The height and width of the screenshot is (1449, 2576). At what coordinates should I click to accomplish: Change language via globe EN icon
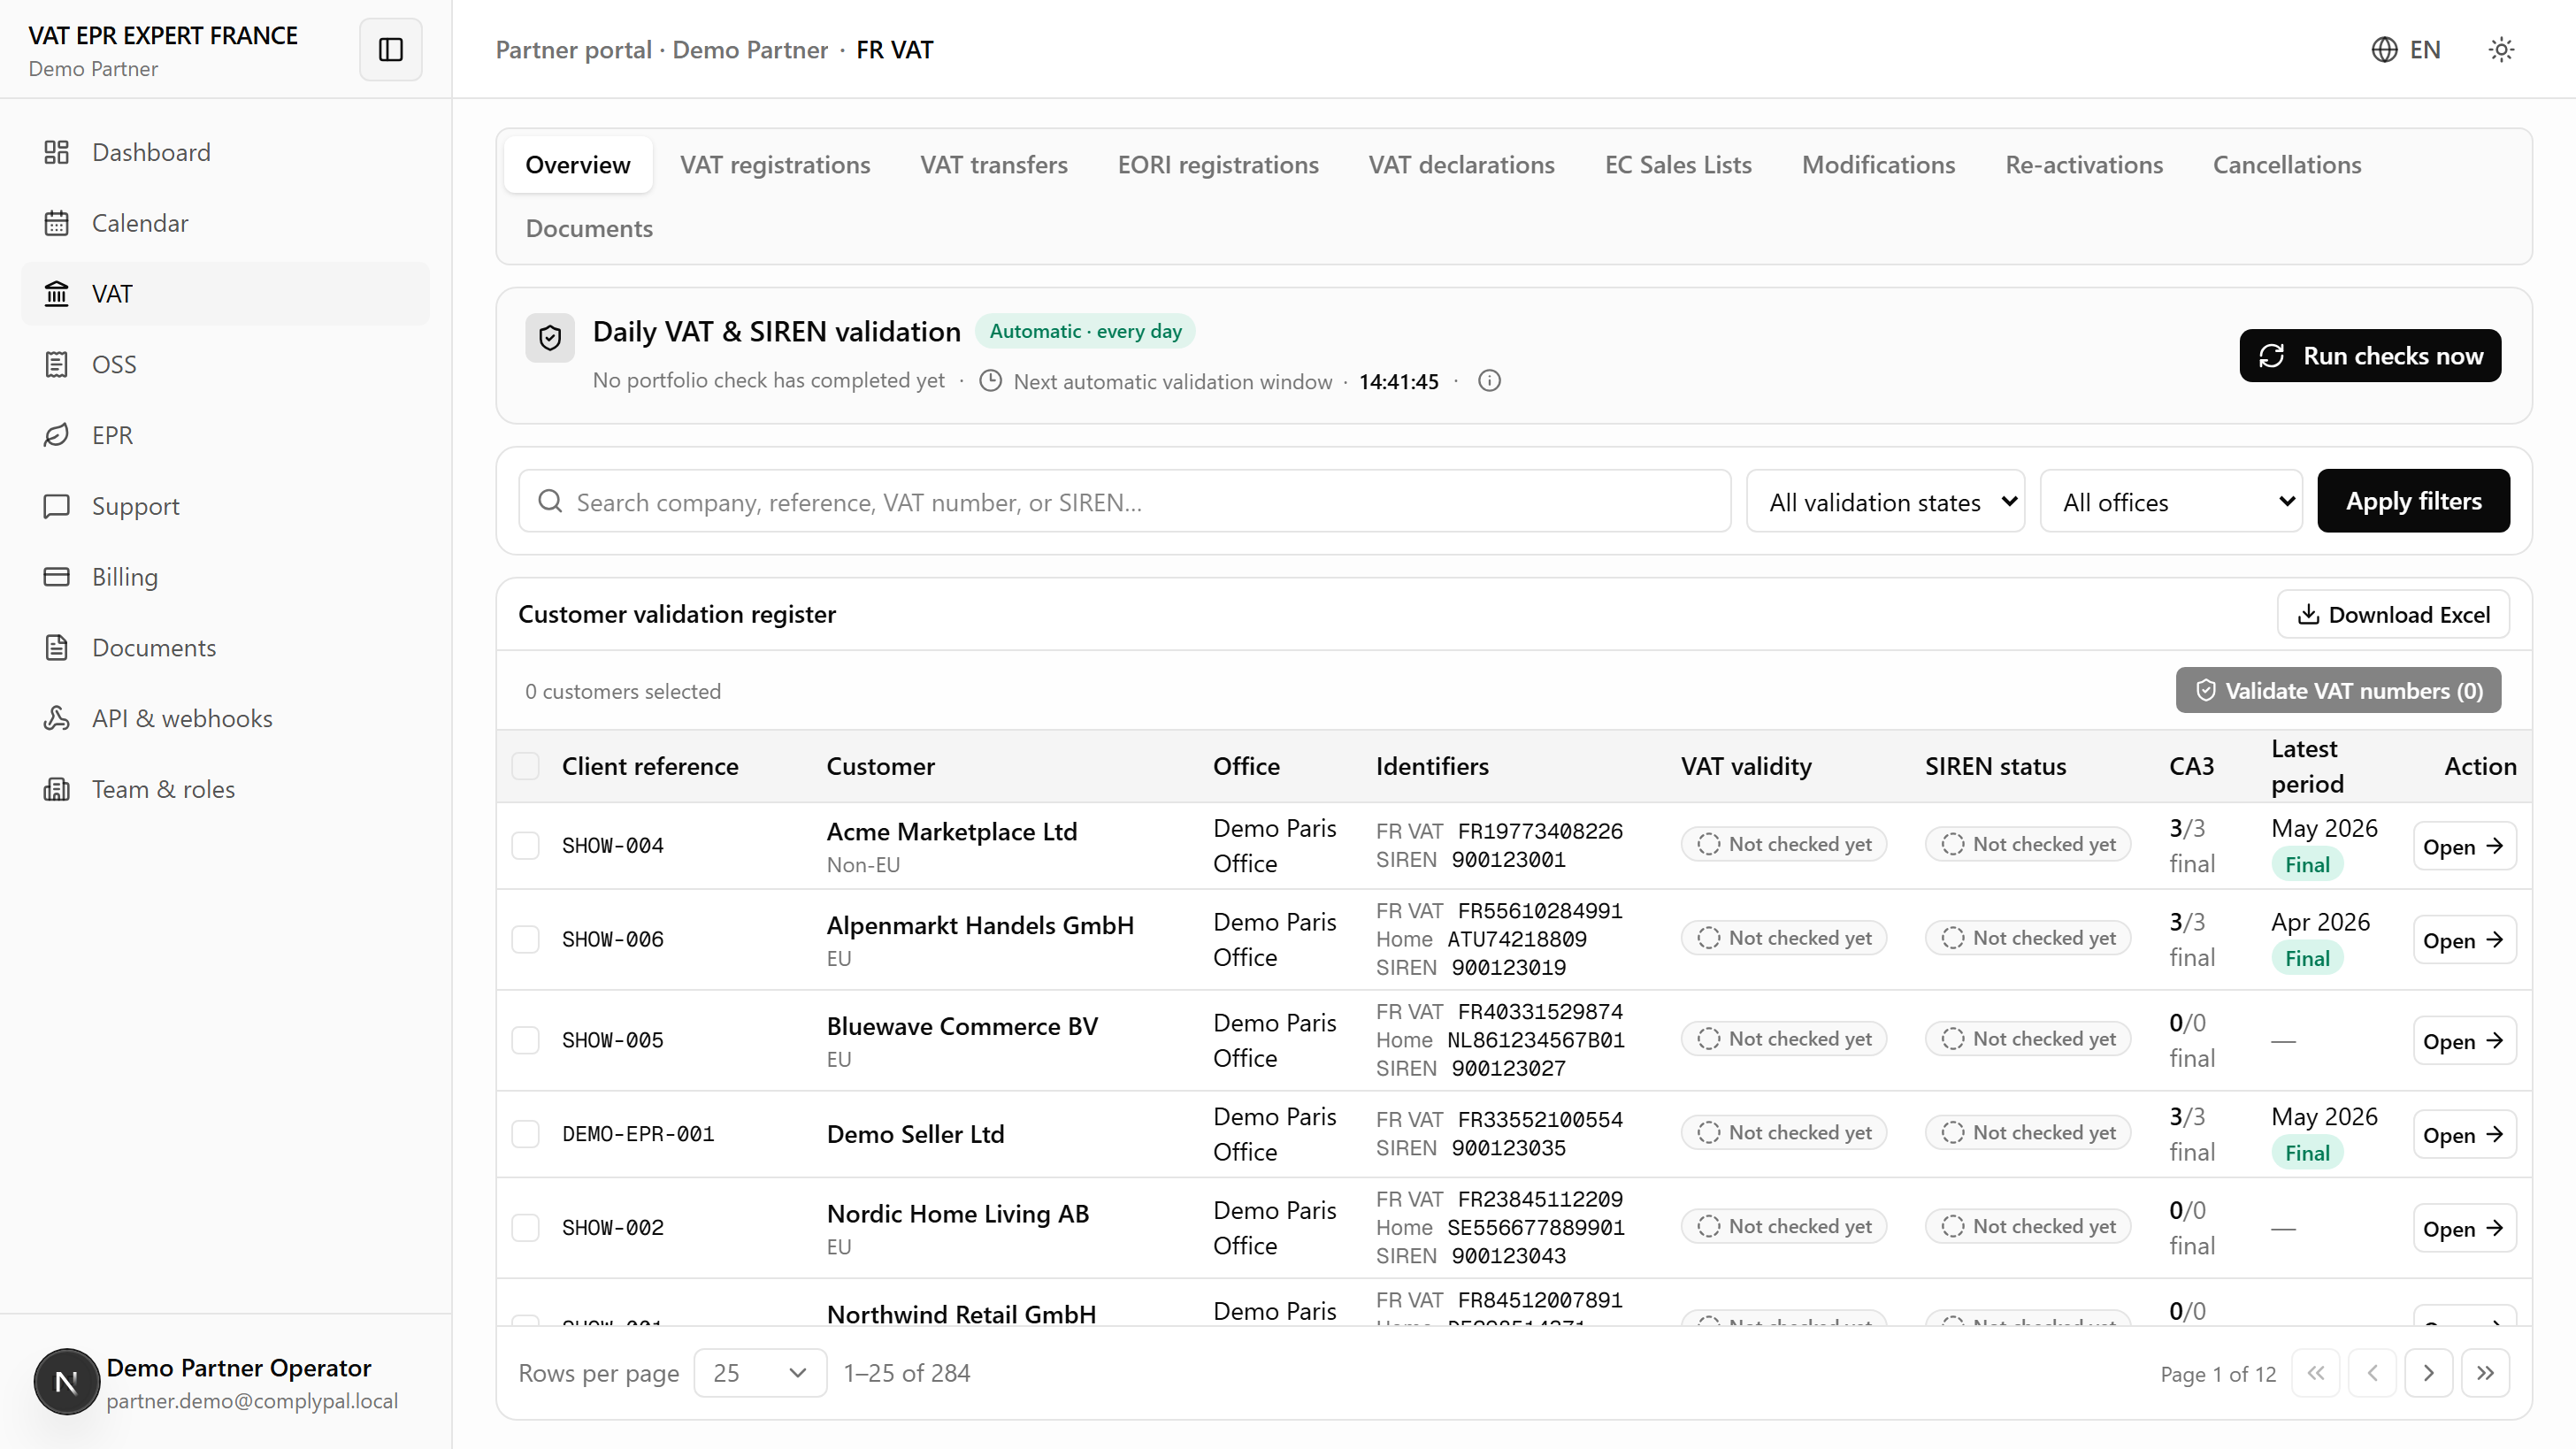coord(2406,49)
